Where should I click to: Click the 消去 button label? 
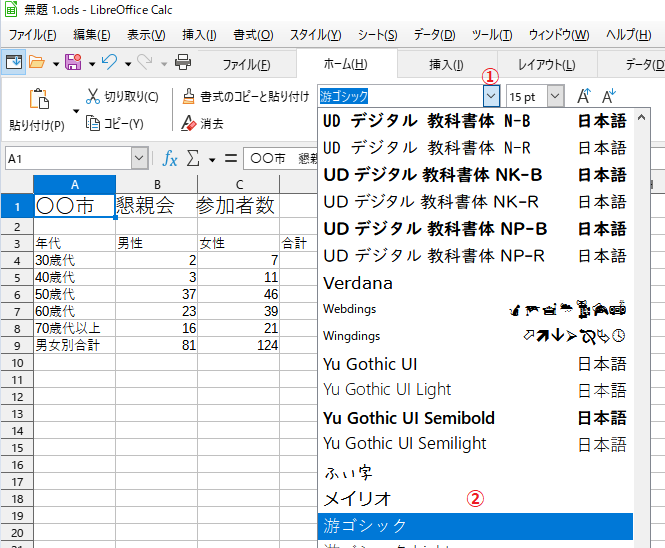[x=212, y=124]
